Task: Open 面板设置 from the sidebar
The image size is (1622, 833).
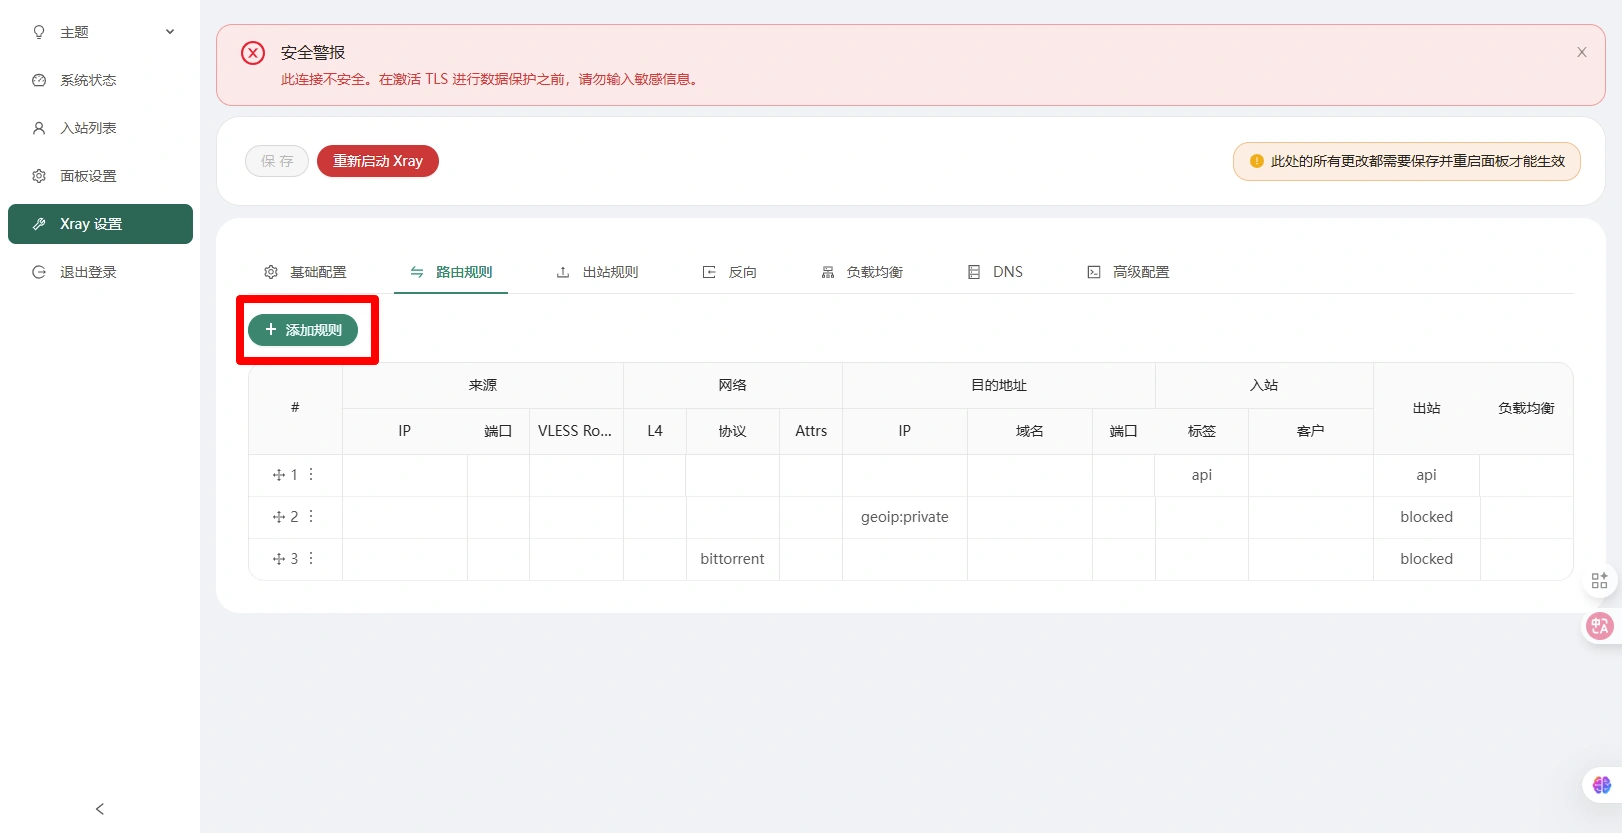Action: click(x=88, y=176)
